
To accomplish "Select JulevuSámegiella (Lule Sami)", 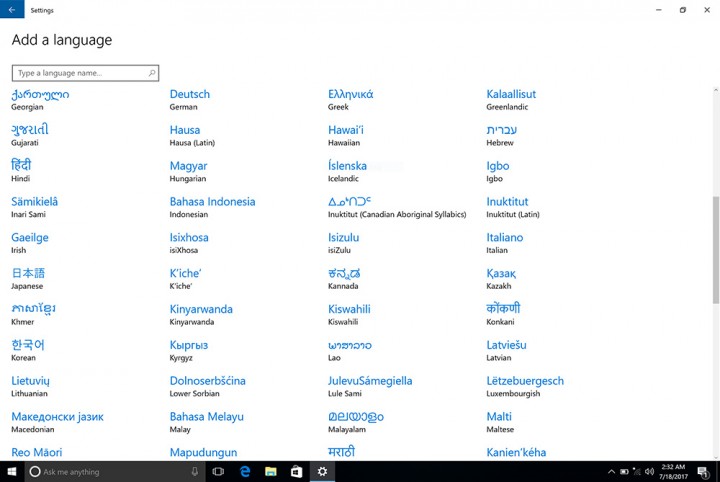I will pos(370,386).
